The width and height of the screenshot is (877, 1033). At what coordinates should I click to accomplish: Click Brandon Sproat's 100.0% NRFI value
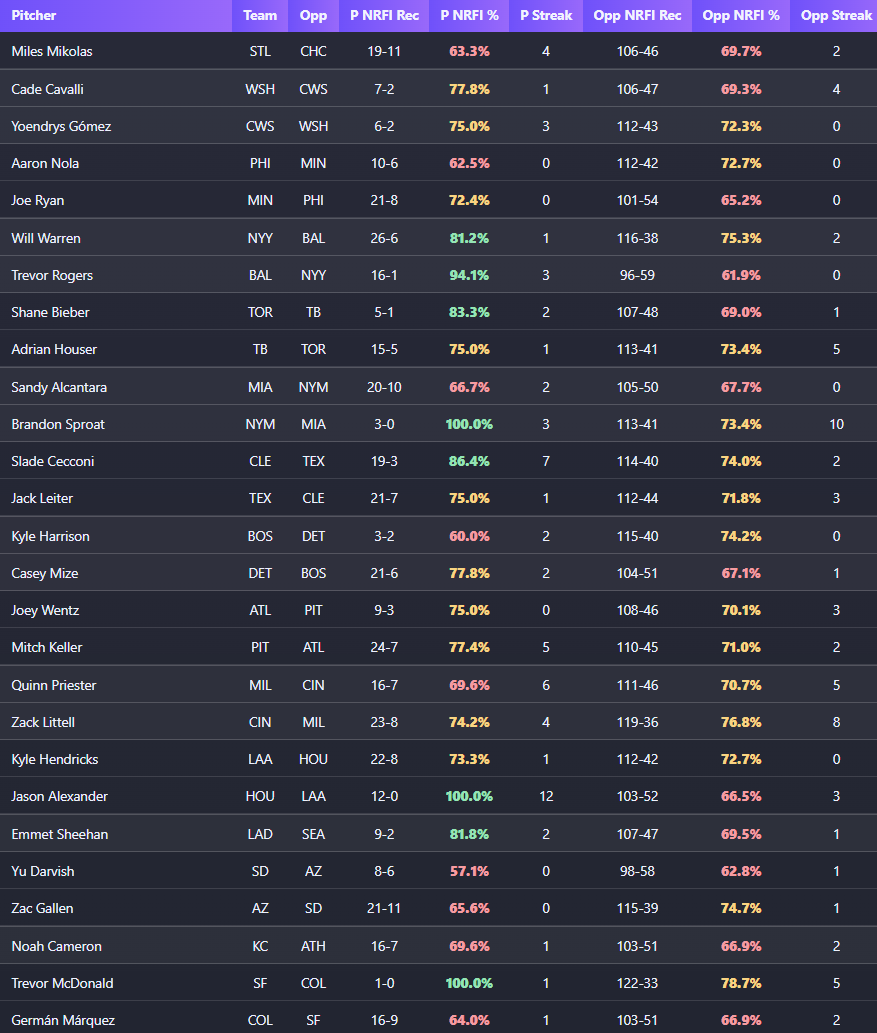click(469, 424)
